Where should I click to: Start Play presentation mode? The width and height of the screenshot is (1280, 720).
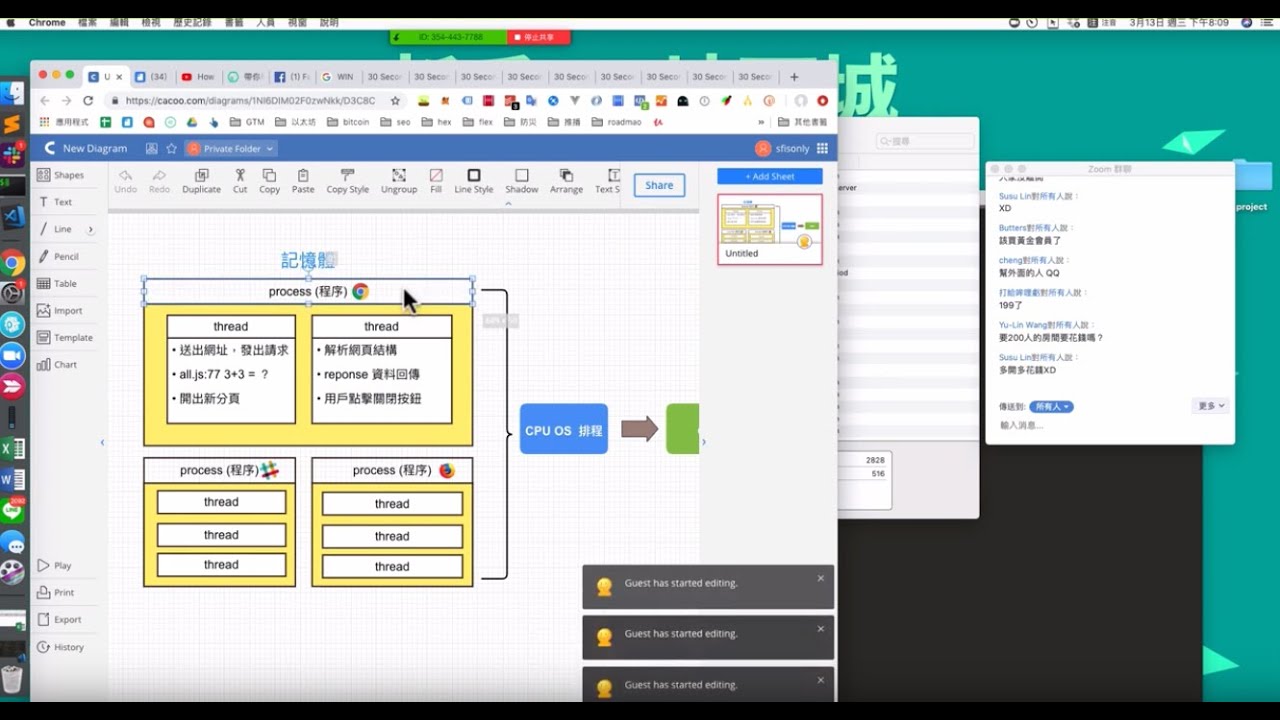click(54, 565)
